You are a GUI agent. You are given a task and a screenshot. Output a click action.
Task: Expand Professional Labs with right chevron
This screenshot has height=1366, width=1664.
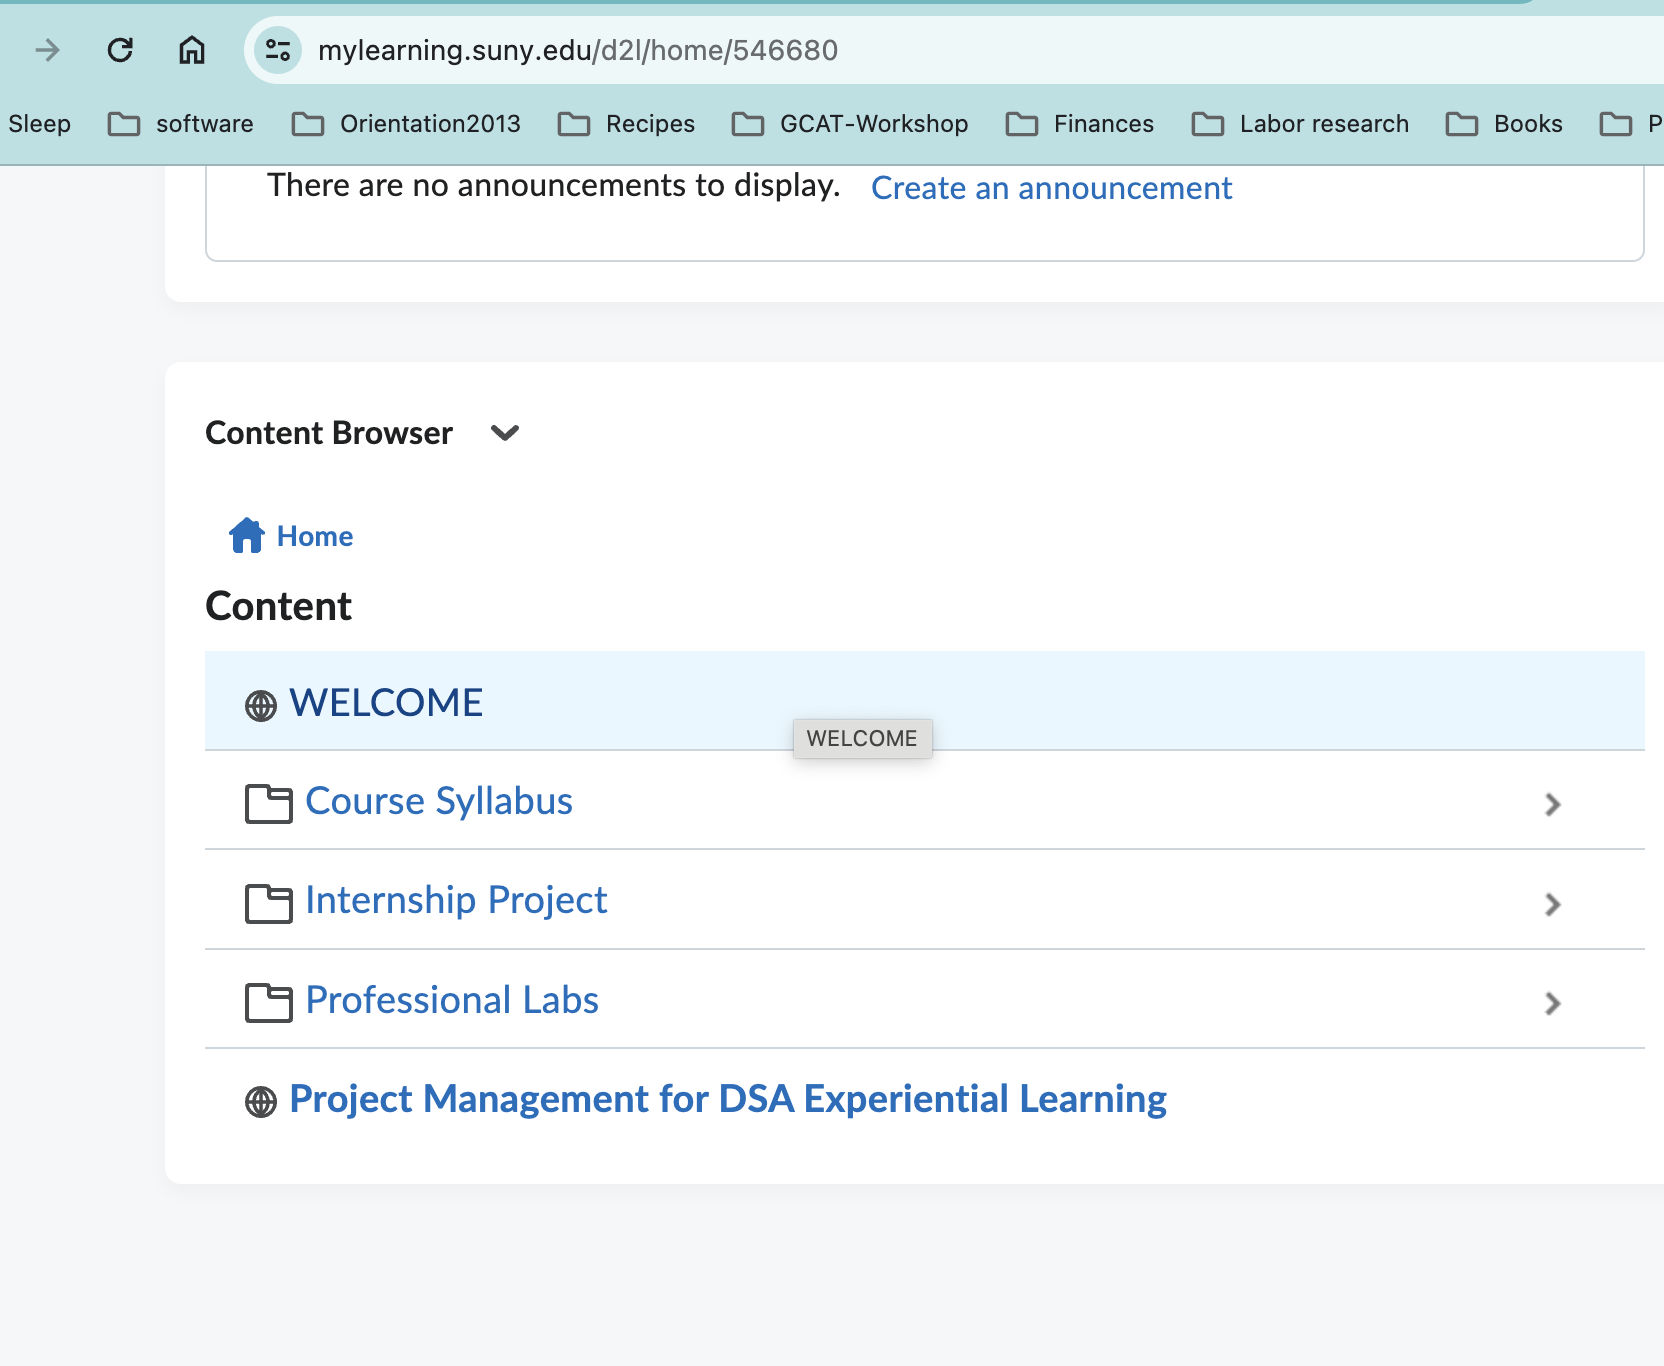coord(1552,1003)
